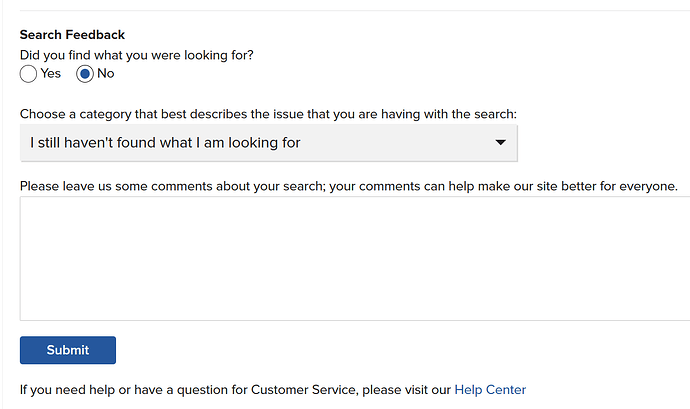Click the black triangle in the category selector
This screenshot has width=690, height=409.
(500, 143)
